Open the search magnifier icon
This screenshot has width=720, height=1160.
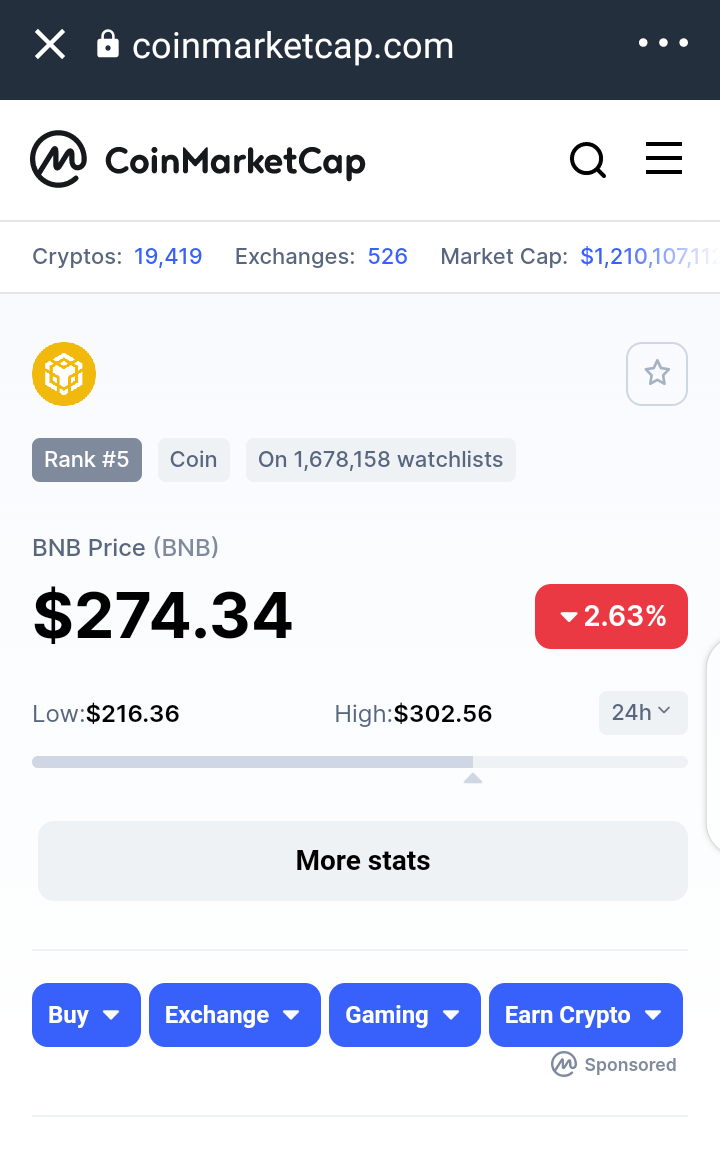(x=588, y=160)
